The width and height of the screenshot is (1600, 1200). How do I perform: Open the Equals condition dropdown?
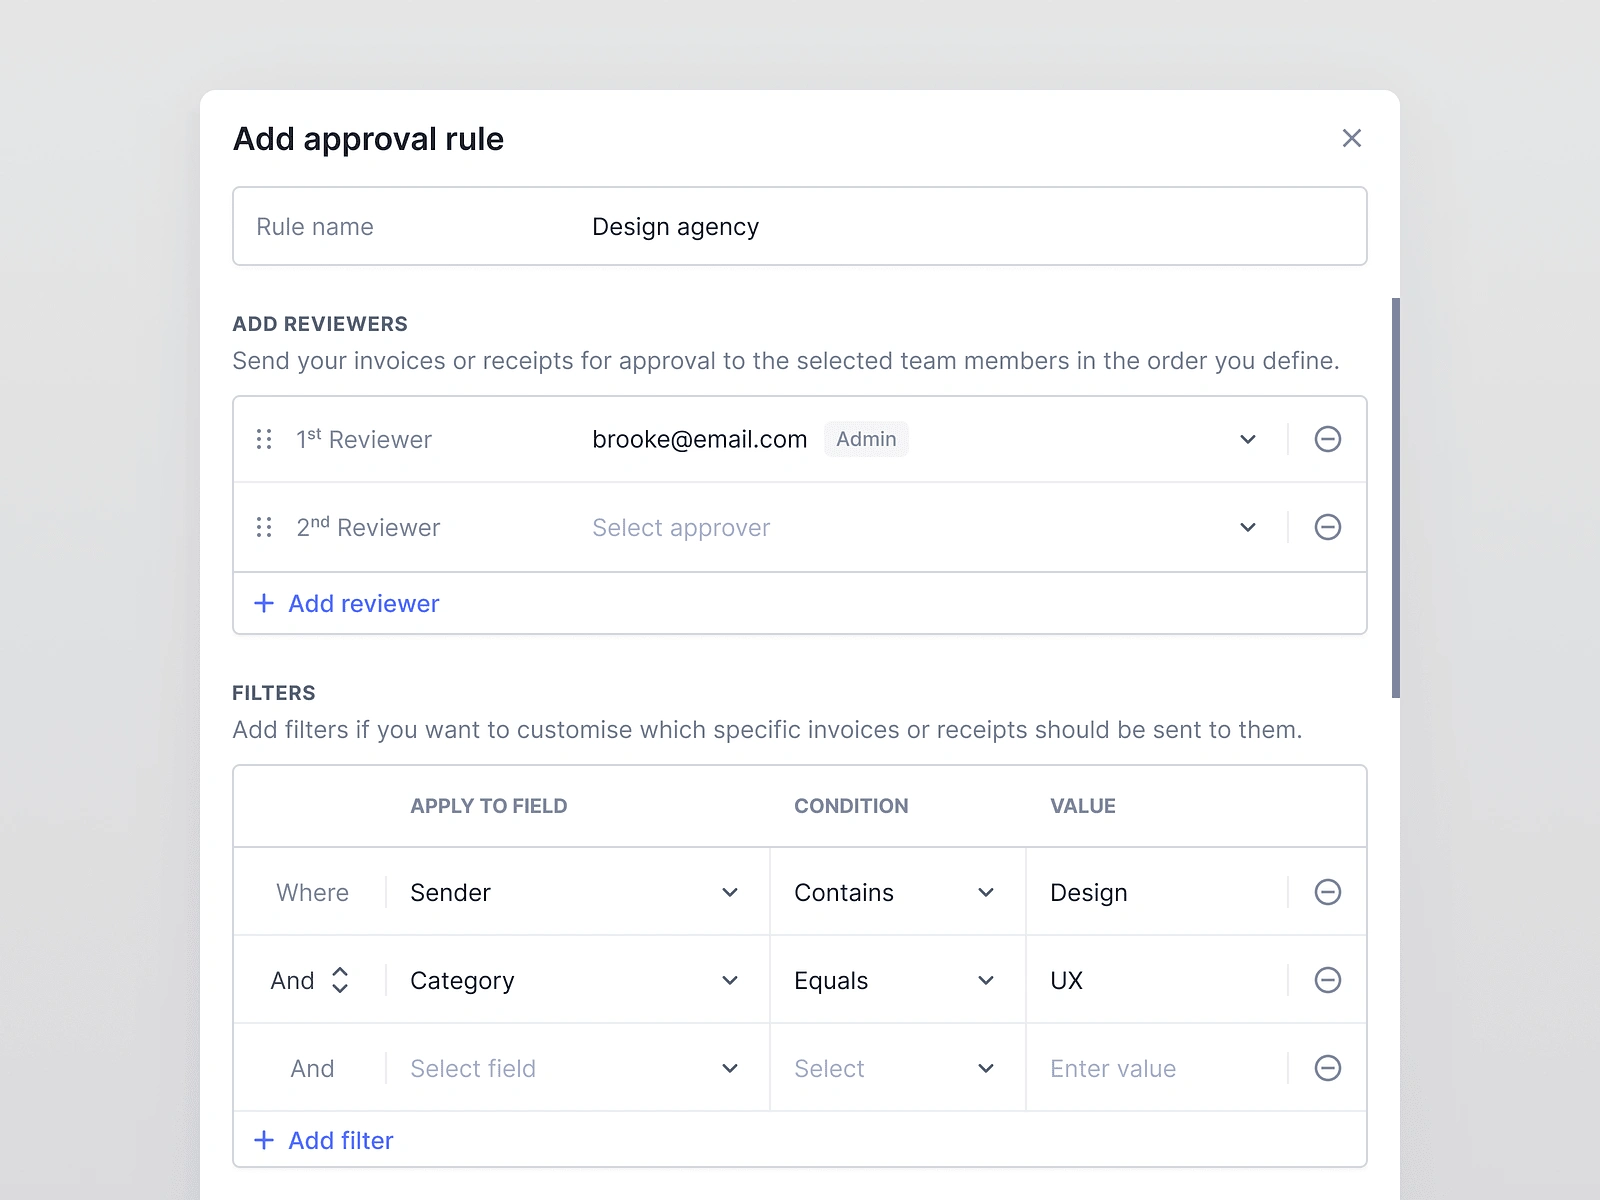tap(986, 980)
